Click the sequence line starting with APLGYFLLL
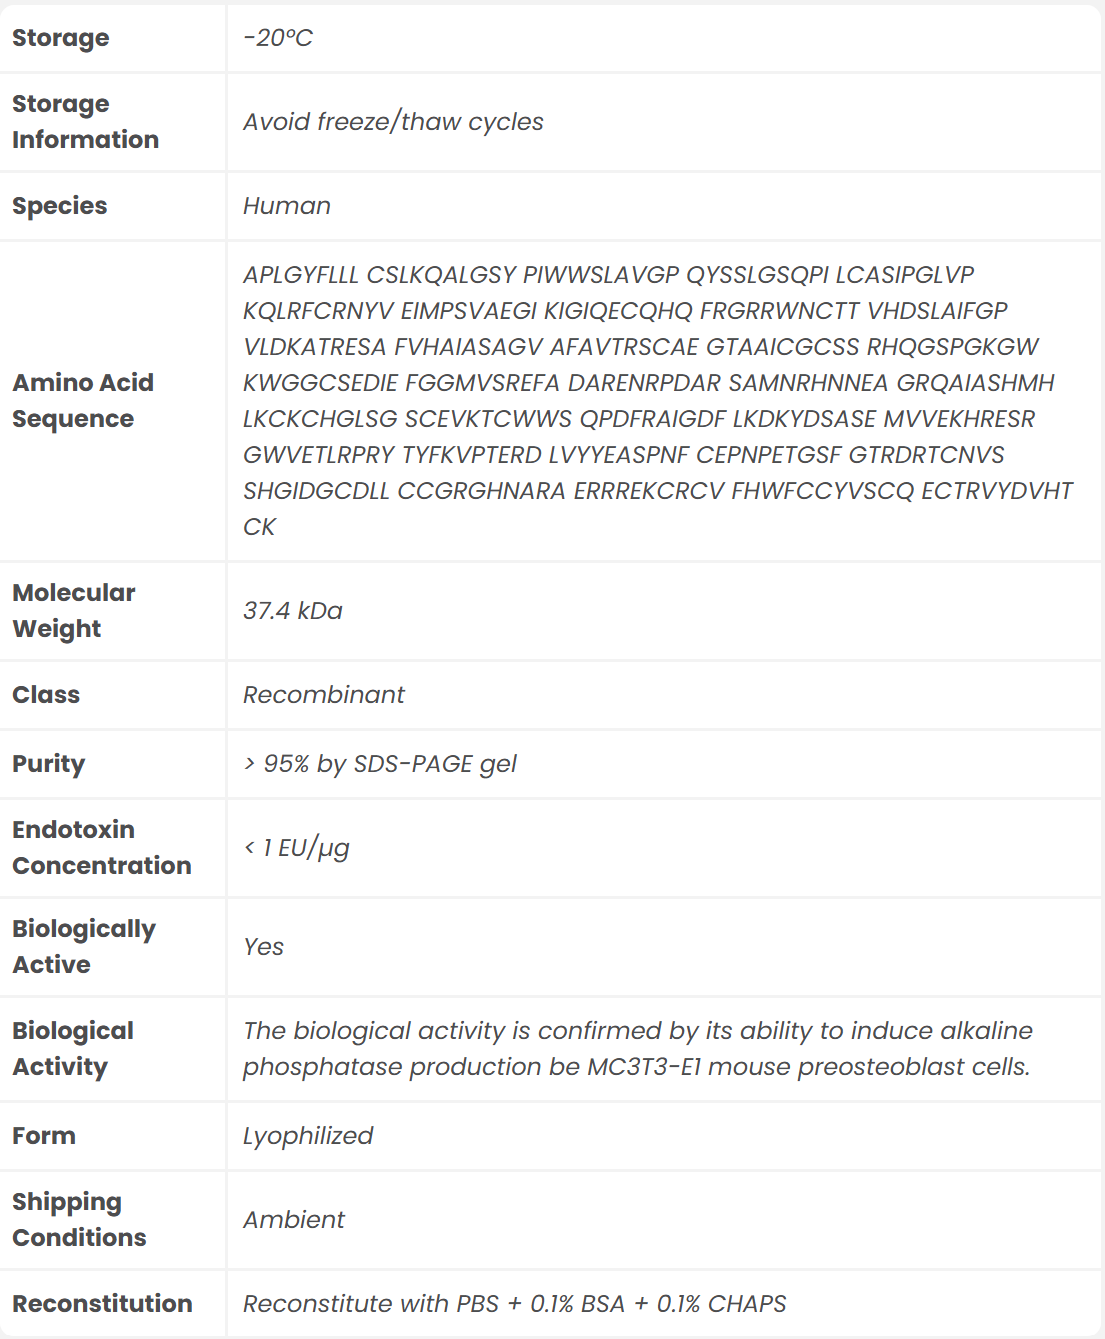The image size is (1105, 1339). pos(608,275)
